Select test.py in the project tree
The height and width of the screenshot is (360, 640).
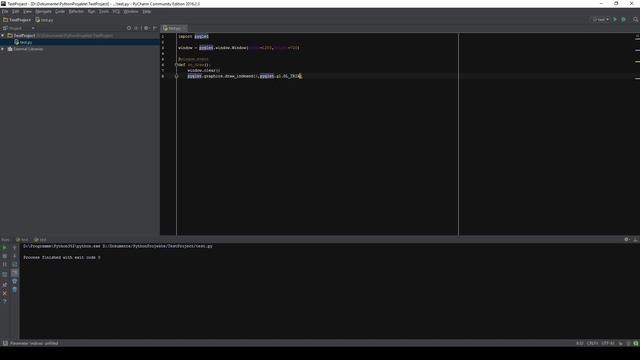point(26,42)
